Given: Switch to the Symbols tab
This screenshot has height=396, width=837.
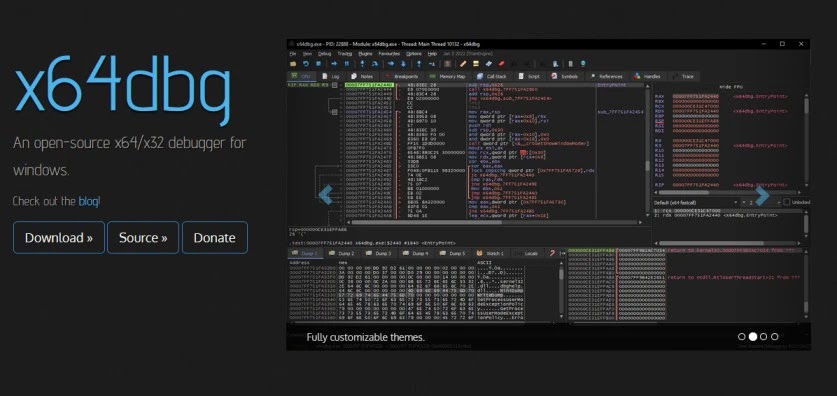Looking at the screenshot, I should [565, 77].
